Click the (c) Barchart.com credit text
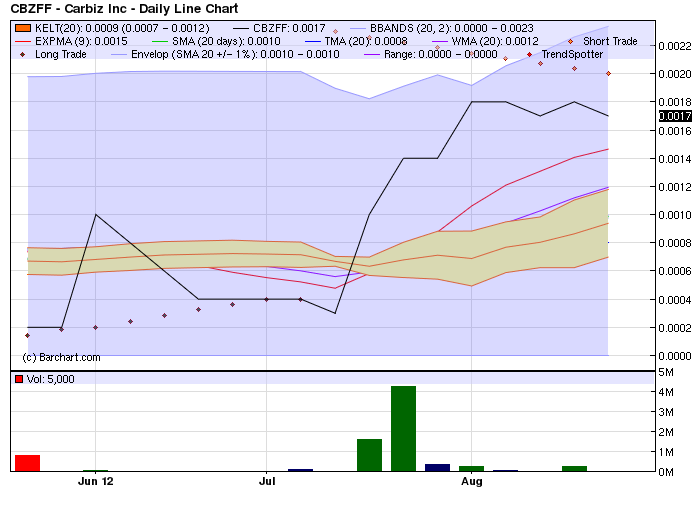The width and height of the screenshot is (700, 512). pos(61,357)
